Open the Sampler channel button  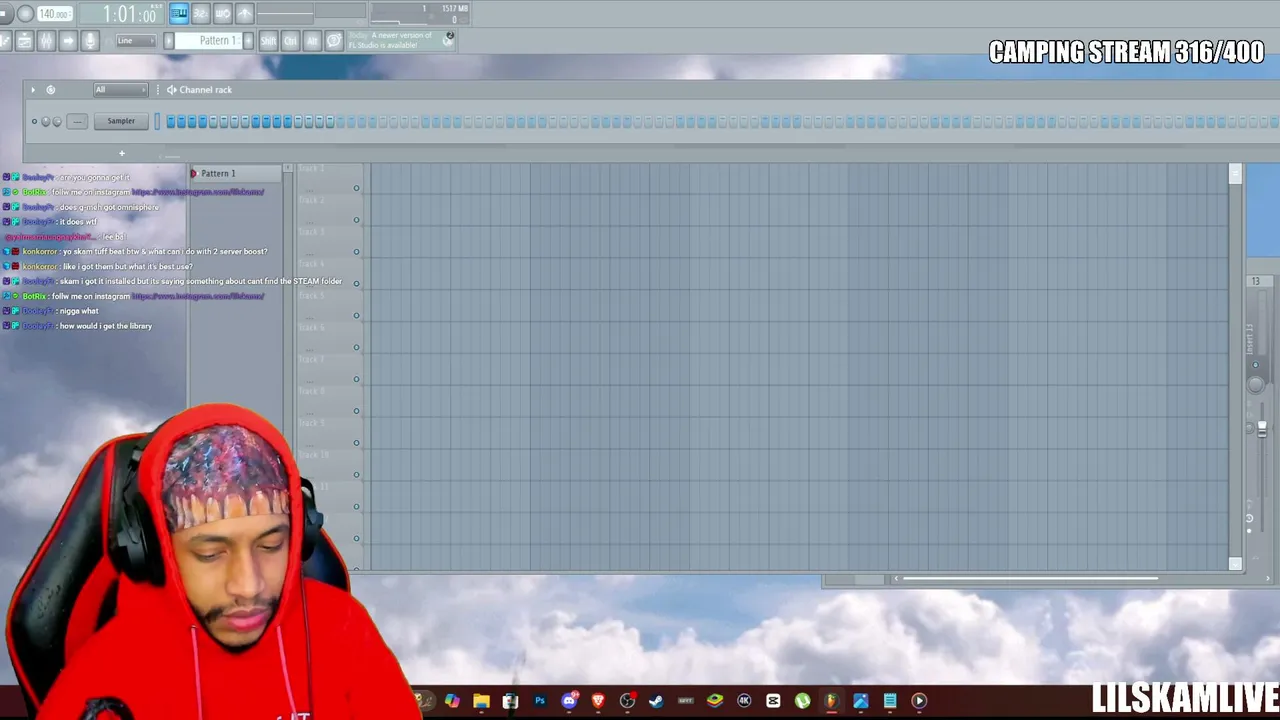click(121, 122)
